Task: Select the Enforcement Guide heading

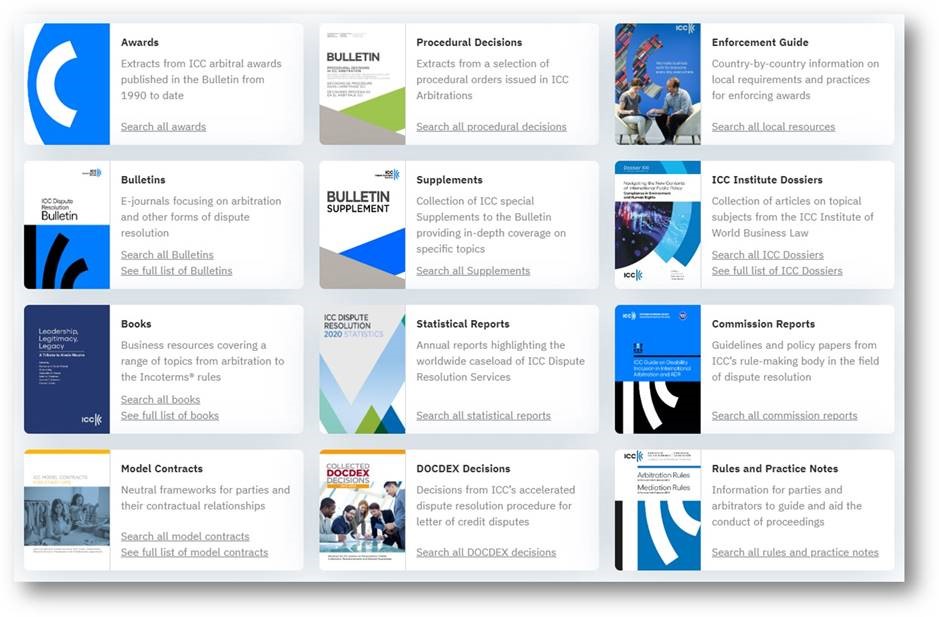Action: coord(760,43)
